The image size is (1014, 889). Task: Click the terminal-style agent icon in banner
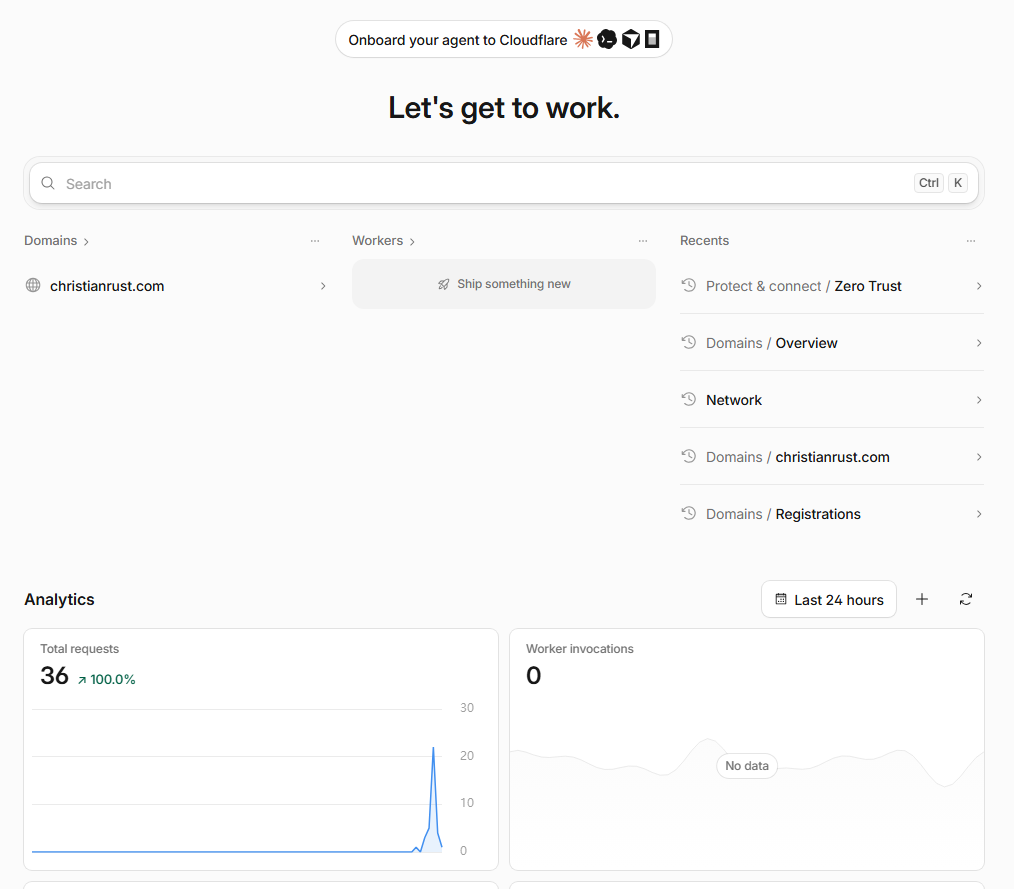click(607, 39)
